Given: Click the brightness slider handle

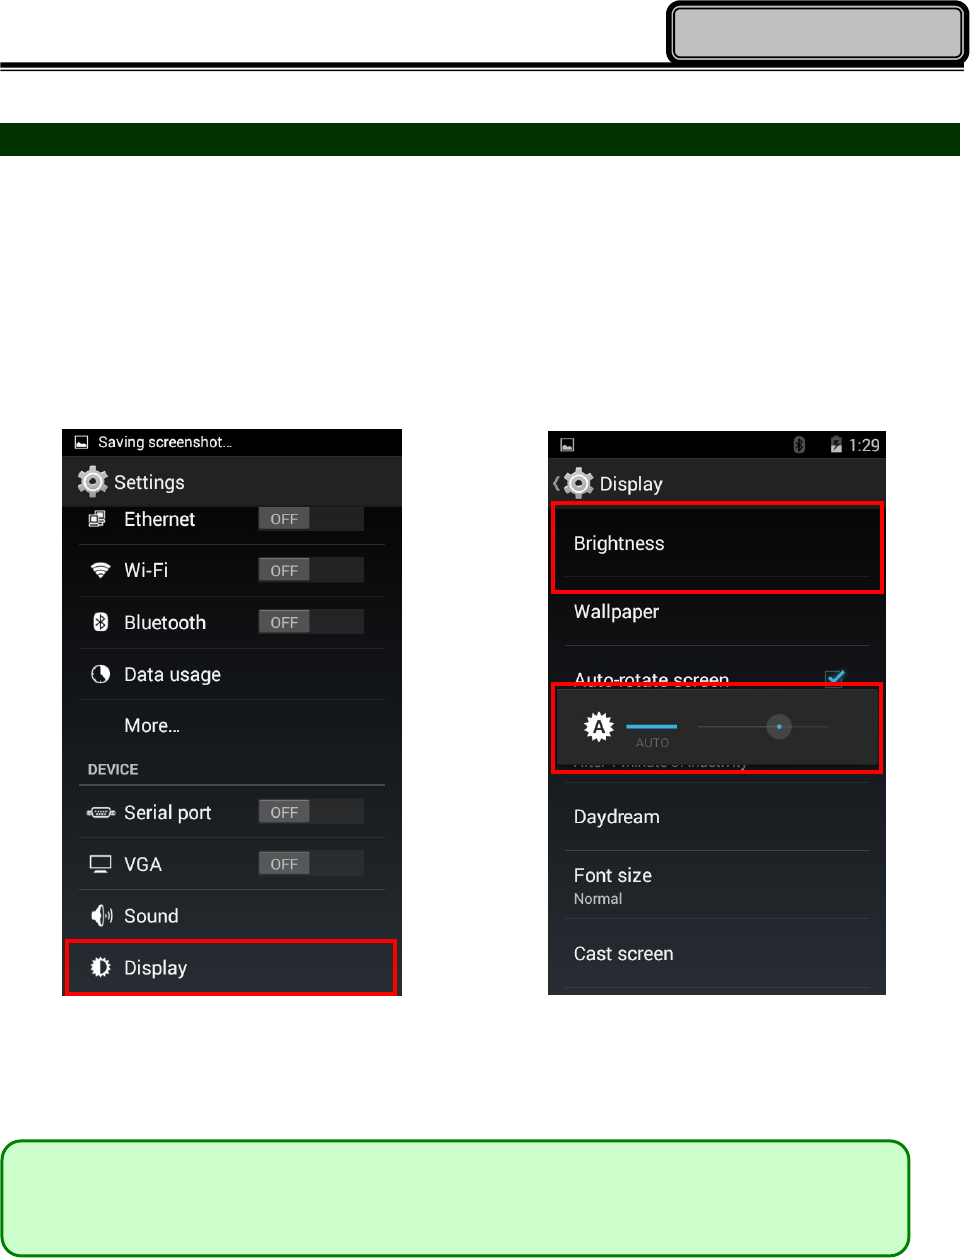Looking at the screenshot, I should [779, 727].
